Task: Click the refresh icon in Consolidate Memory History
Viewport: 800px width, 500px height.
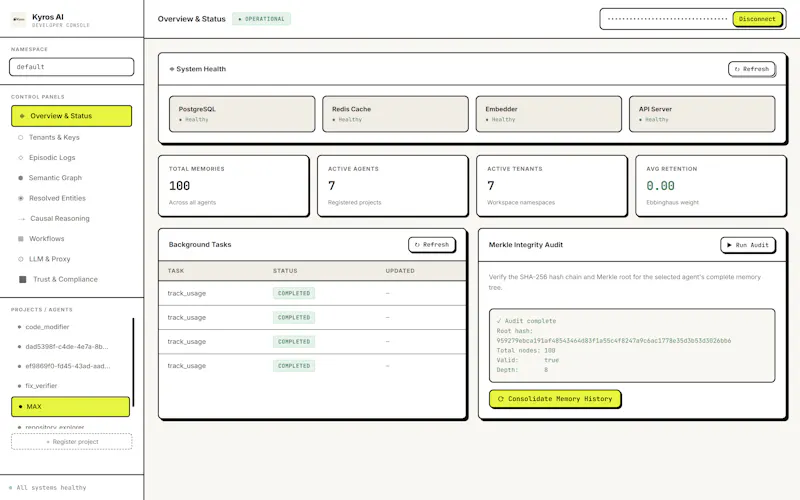Action: pos(501,399)
